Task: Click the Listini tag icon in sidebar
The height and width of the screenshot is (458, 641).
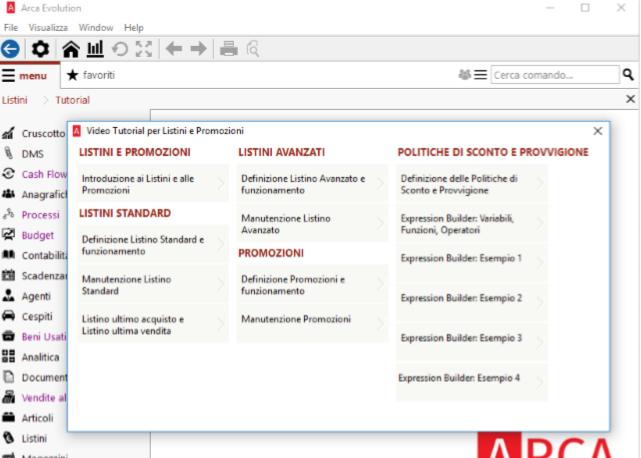Action: [8, 438]
